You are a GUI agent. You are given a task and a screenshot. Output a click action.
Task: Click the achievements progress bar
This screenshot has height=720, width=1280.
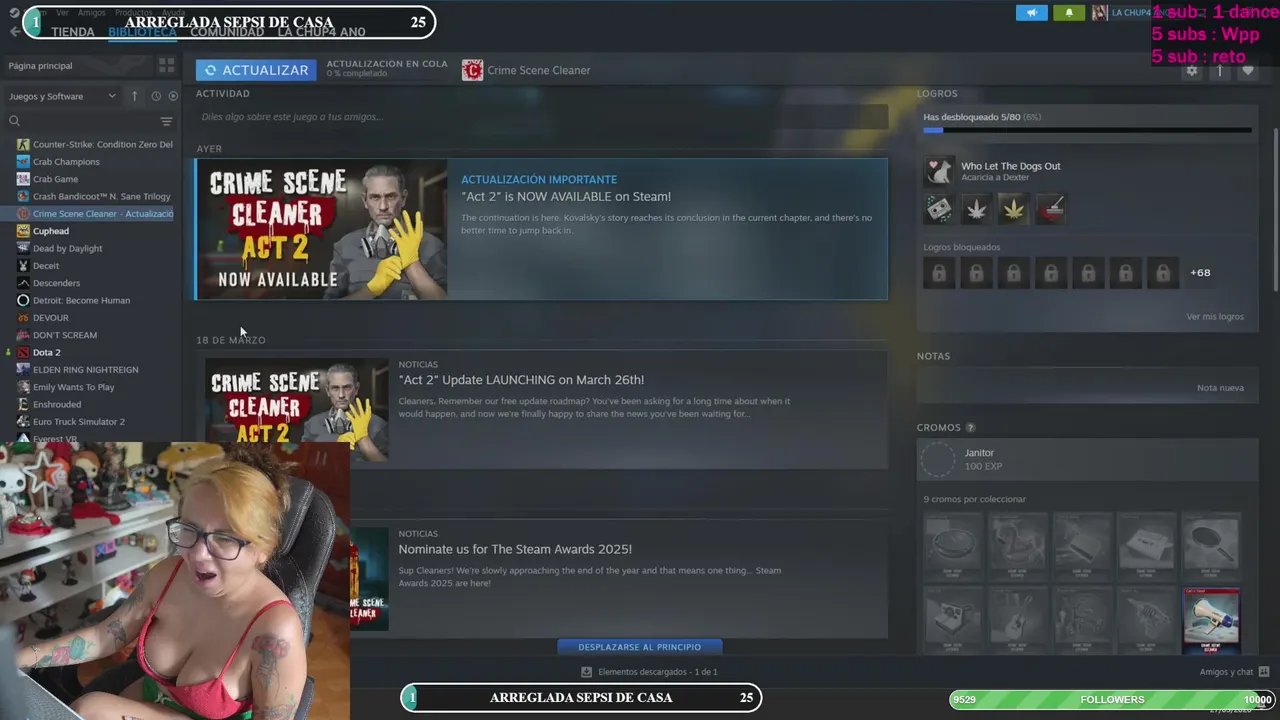(x=1087, y=130)
